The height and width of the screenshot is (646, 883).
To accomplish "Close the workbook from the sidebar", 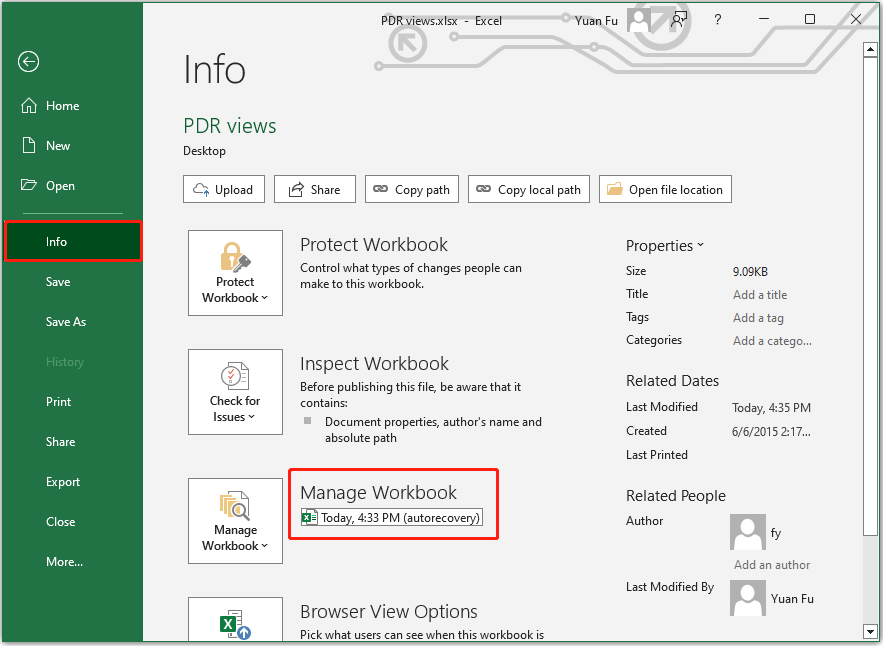I will click(72, 522).
